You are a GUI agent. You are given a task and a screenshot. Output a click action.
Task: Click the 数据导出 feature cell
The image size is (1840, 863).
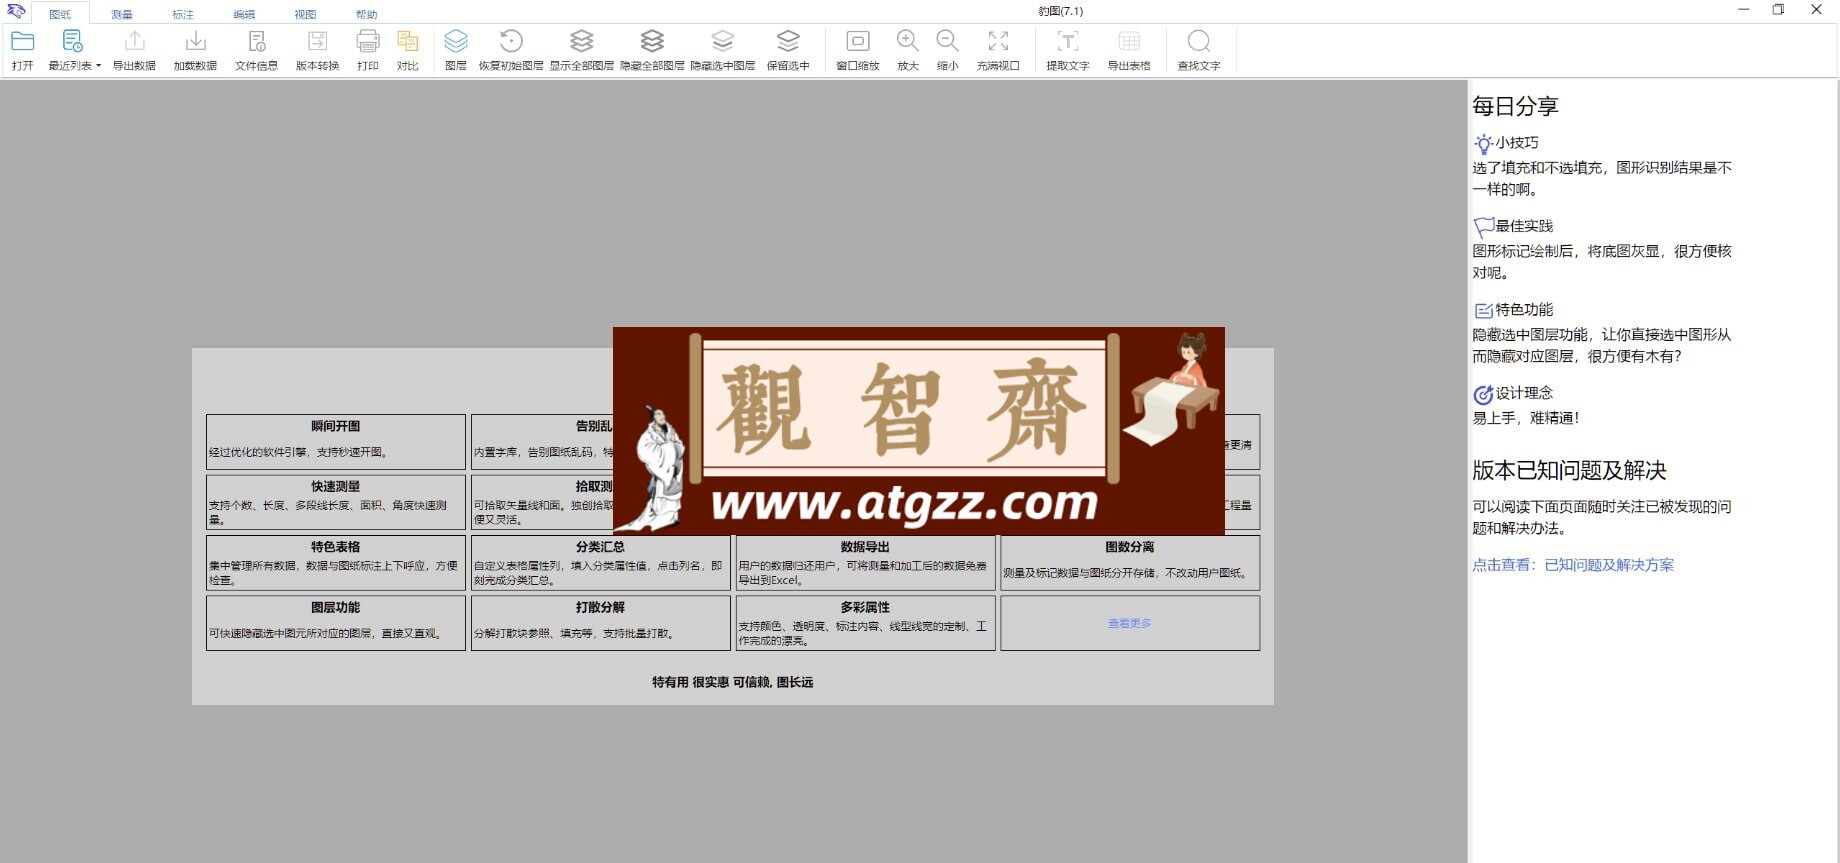(x=865, y=563)
